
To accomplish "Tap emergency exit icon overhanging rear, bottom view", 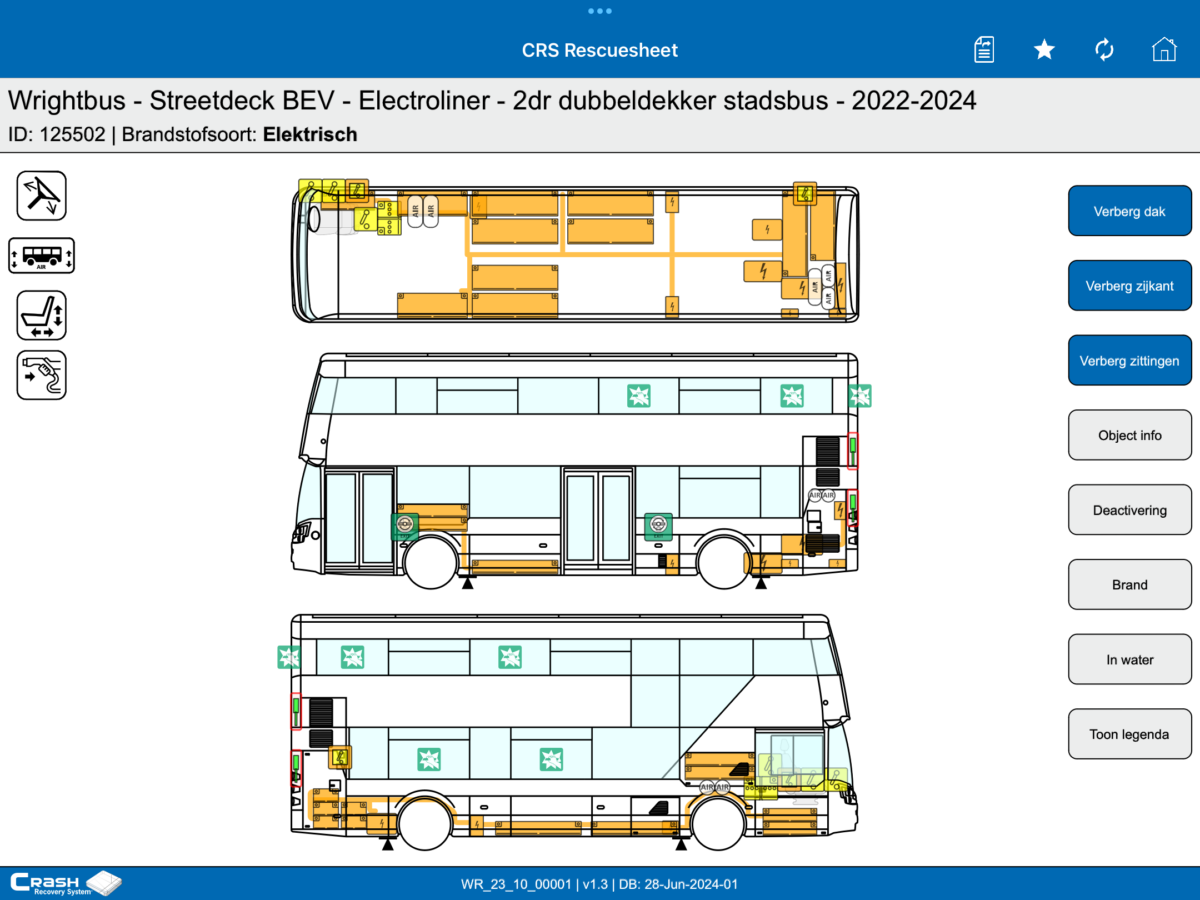I will click(x=289, y=657).
